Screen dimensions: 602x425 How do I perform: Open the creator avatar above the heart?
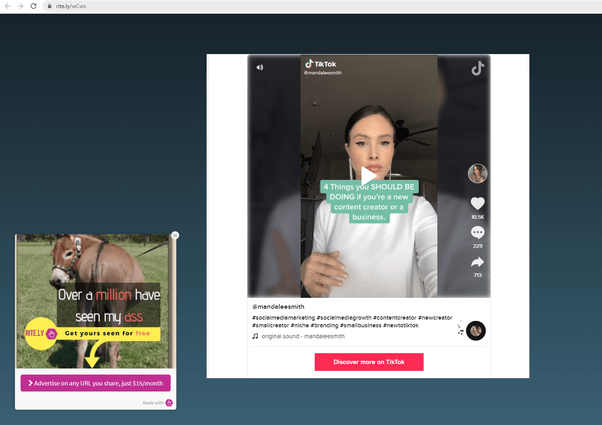(478, 174)
